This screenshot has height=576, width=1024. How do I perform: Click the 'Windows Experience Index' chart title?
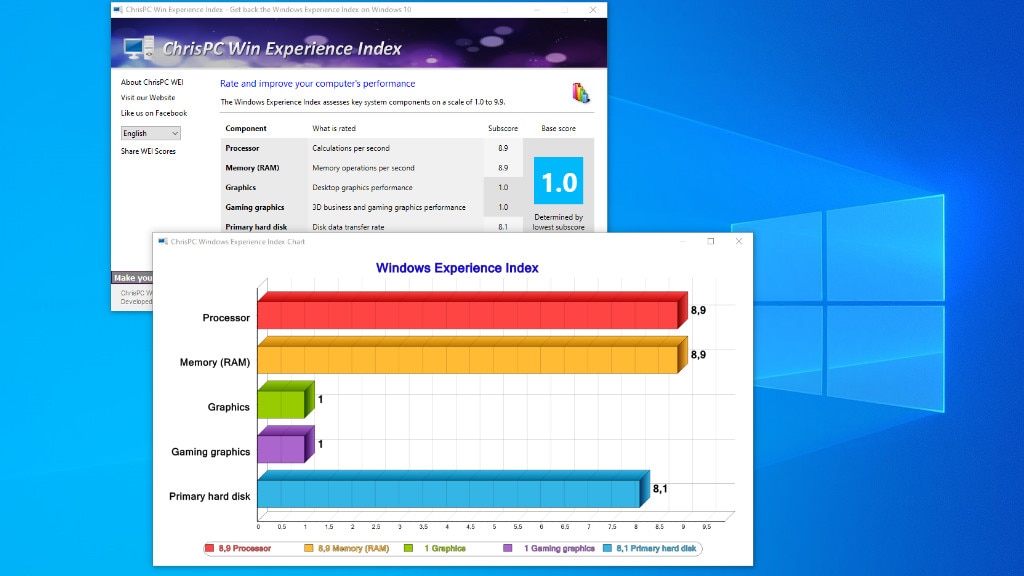pos(457,268)
